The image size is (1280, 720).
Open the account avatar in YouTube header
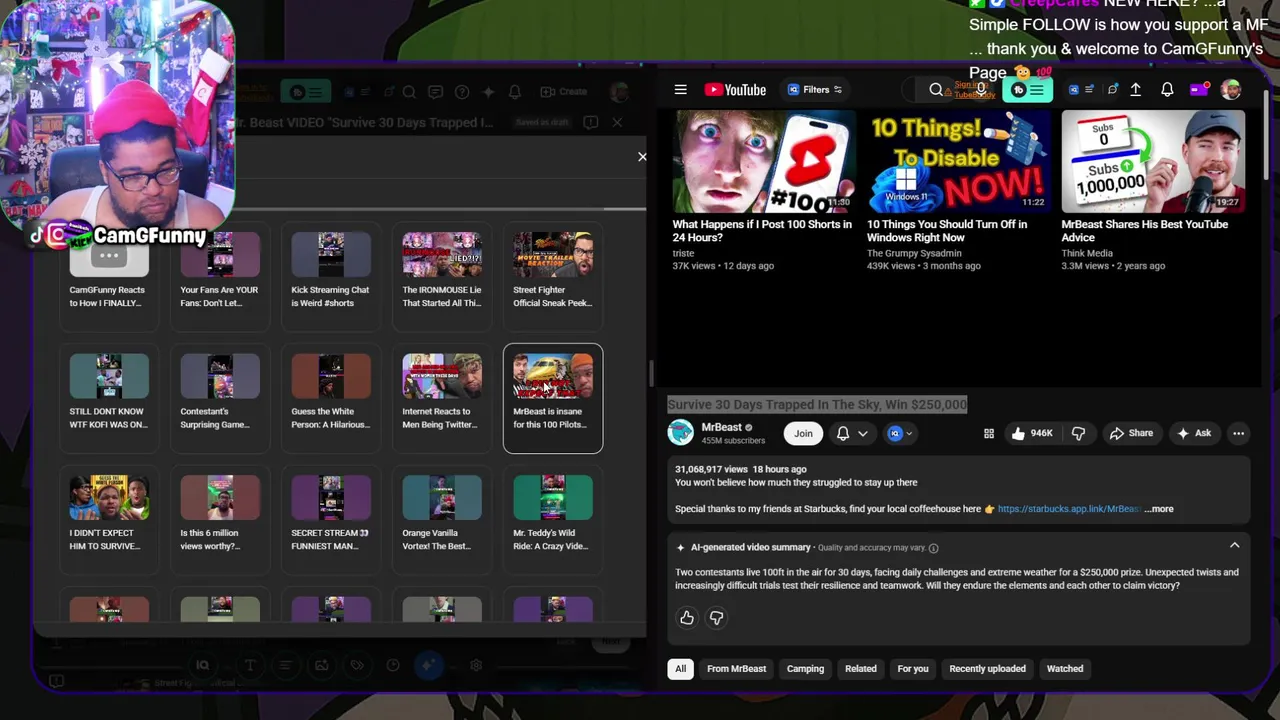click(x=1231, y=90)
